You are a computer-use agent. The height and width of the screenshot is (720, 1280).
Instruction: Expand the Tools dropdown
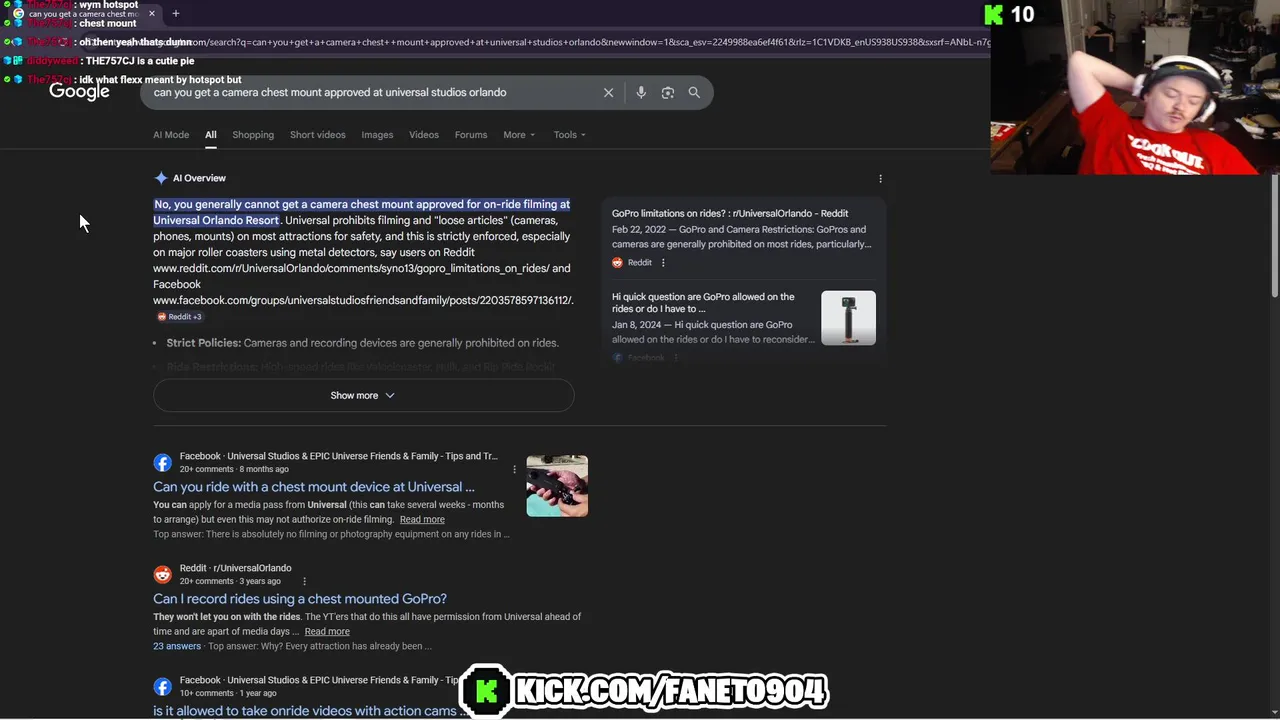pyautogui.click(x=570, y=135)
